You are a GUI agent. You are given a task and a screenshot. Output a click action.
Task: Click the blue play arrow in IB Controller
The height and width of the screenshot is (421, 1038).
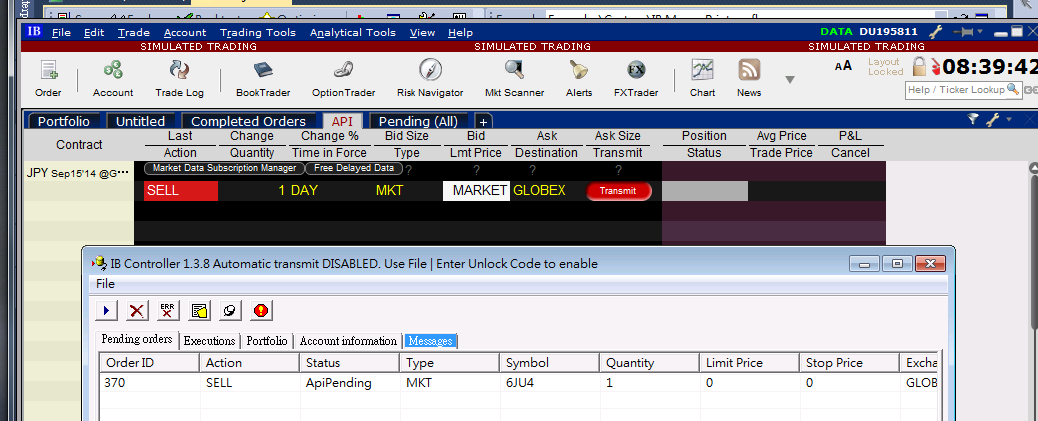[x=106, y=310]
